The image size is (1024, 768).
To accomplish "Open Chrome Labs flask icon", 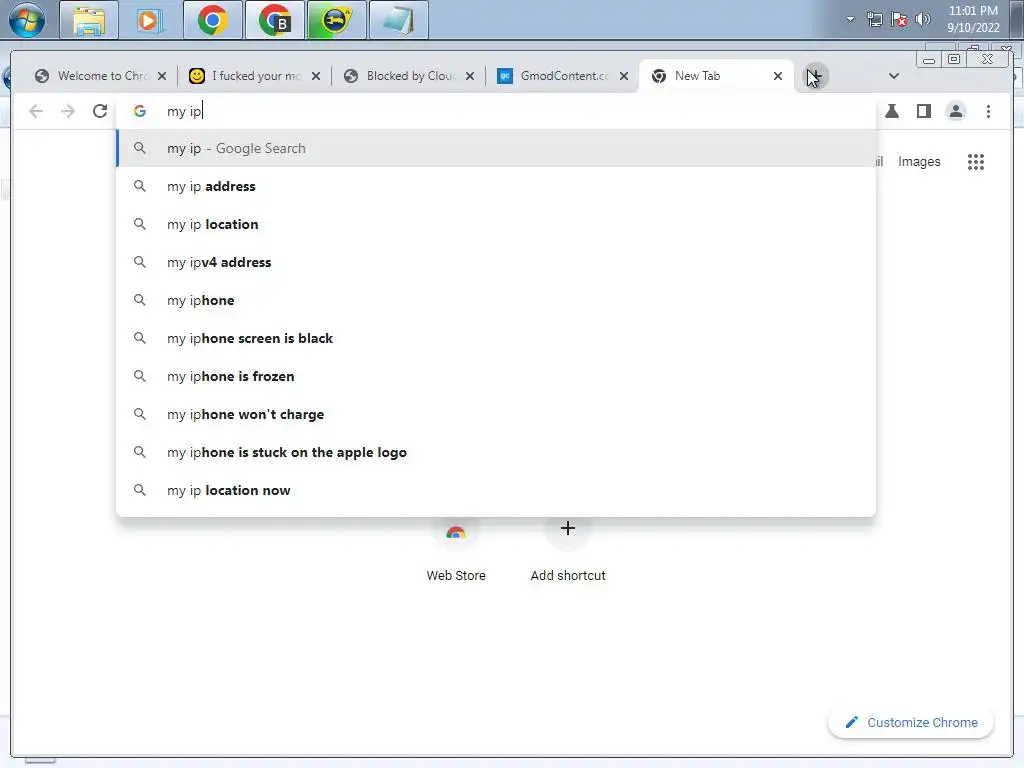I will click(x=891, y=111).
